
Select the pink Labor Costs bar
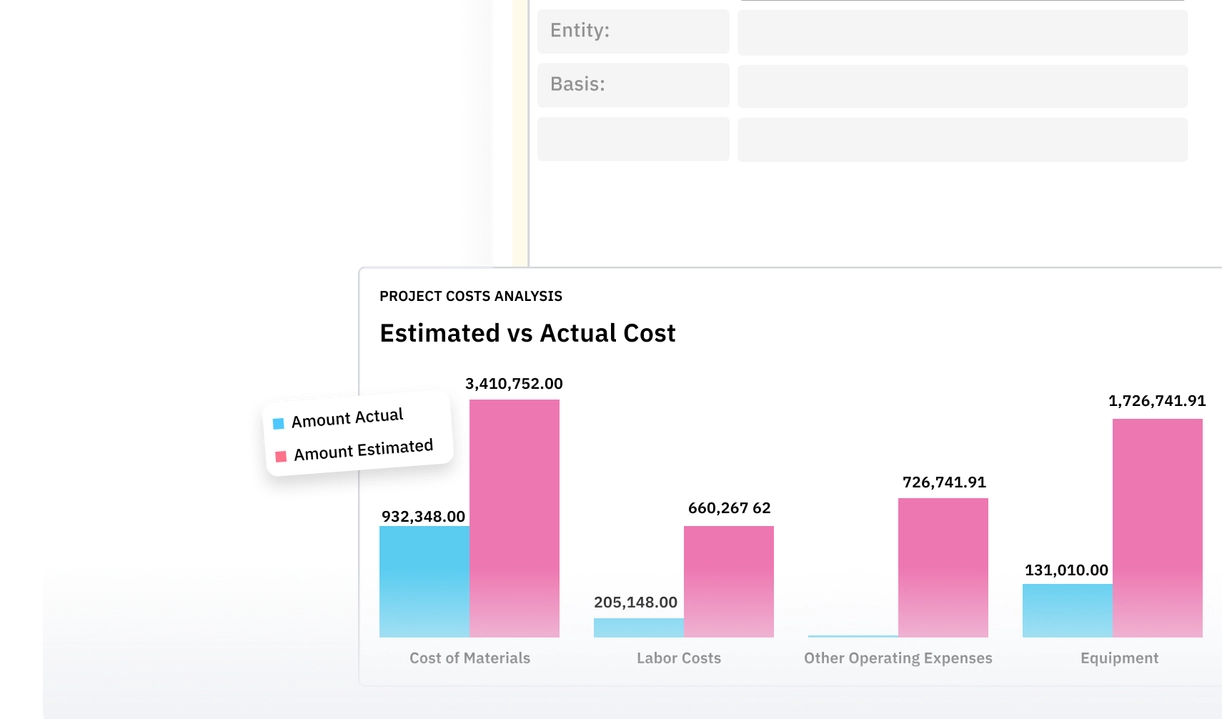coord(729,580)
